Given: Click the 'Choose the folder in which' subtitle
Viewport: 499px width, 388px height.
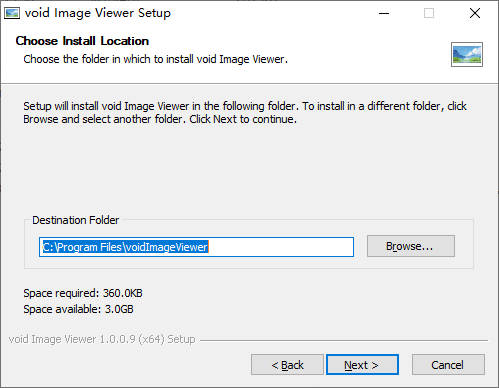Looking at the screenshot, I should [155, 59].
